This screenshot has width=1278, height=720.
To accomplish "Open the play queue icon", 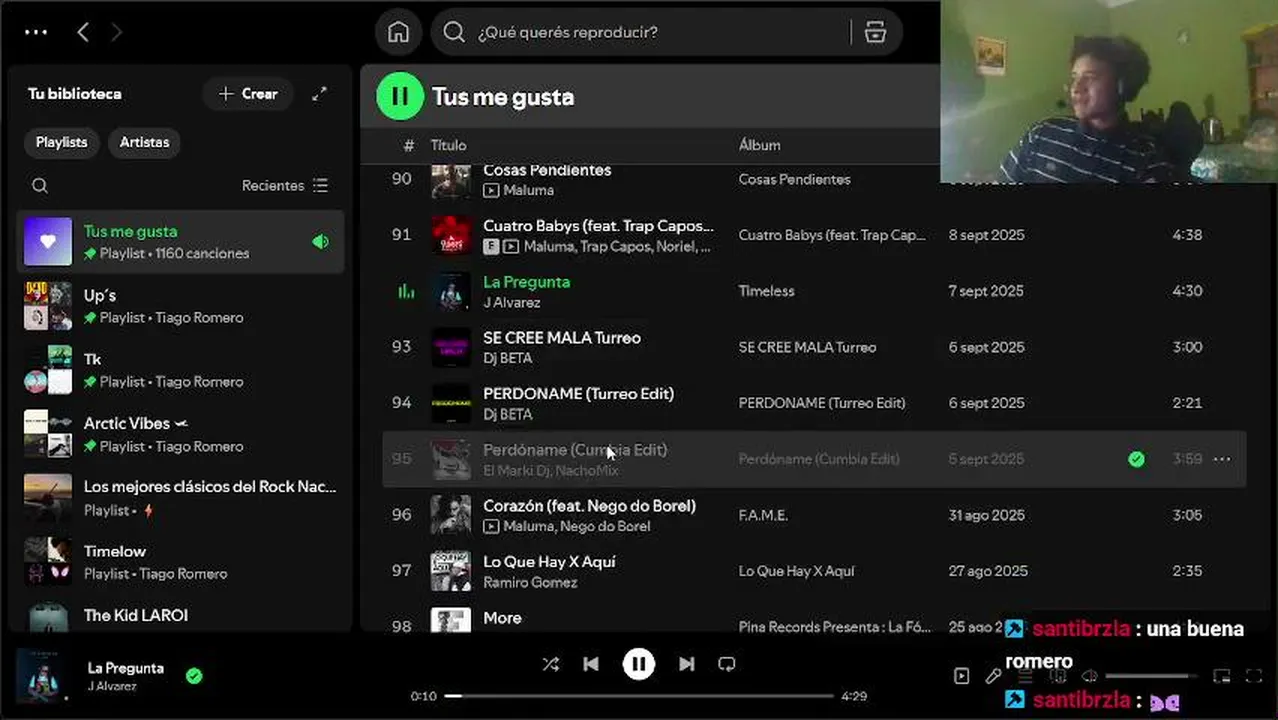I will [1025, 676].
